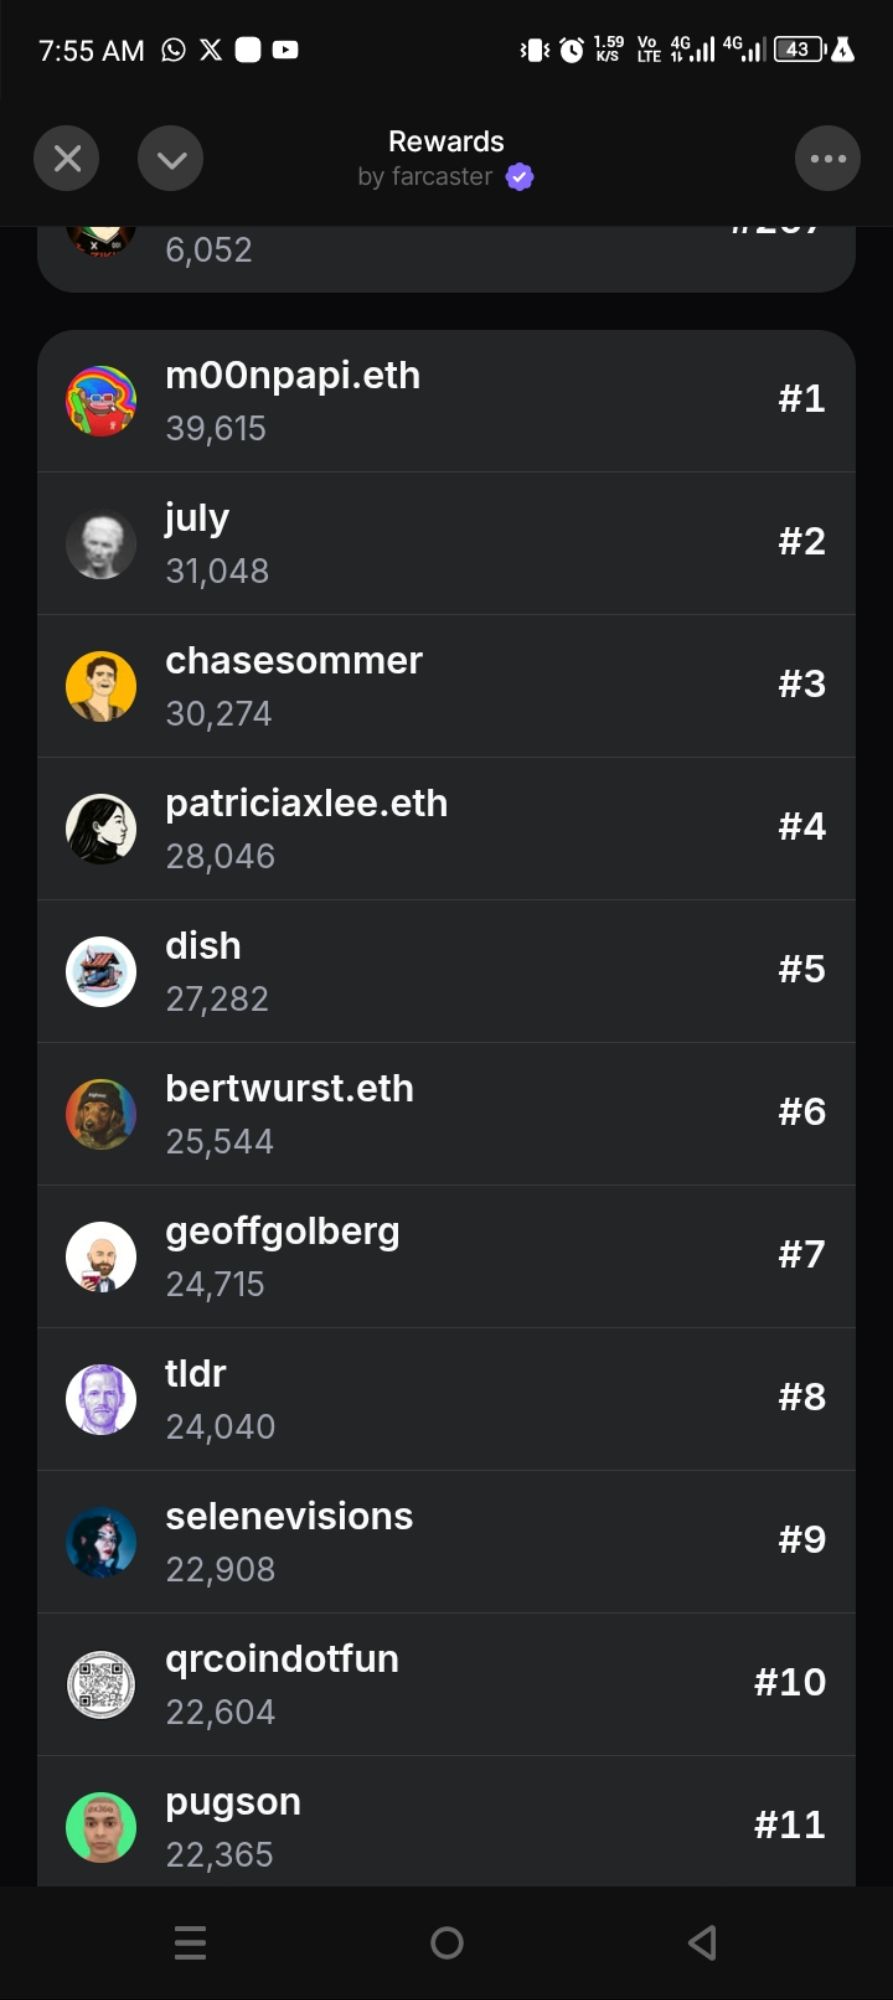The height and width of the screenshot is (2000, 893).
Task: Select tldr leaderboard row
Action: 446,1399
